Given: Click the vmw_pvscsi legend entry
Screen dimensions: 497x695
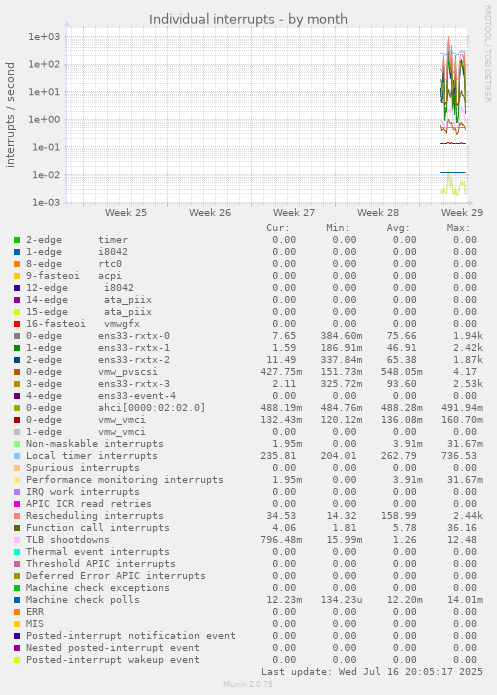Looking at the screenshot, I should [x=92, y=372].
